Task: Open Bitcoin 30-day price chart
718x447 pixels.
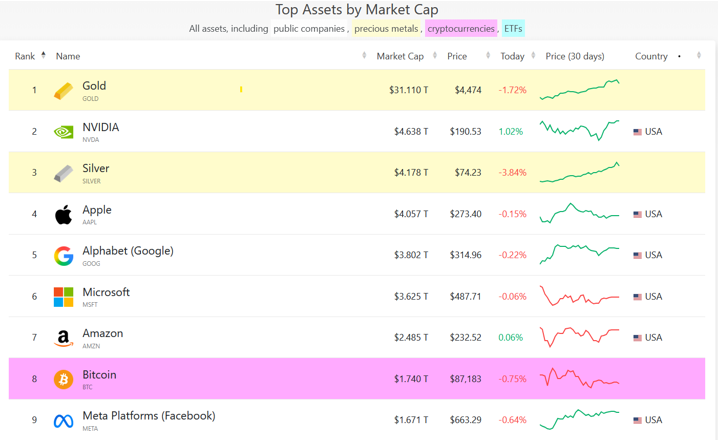Action: tap(580, 379)
